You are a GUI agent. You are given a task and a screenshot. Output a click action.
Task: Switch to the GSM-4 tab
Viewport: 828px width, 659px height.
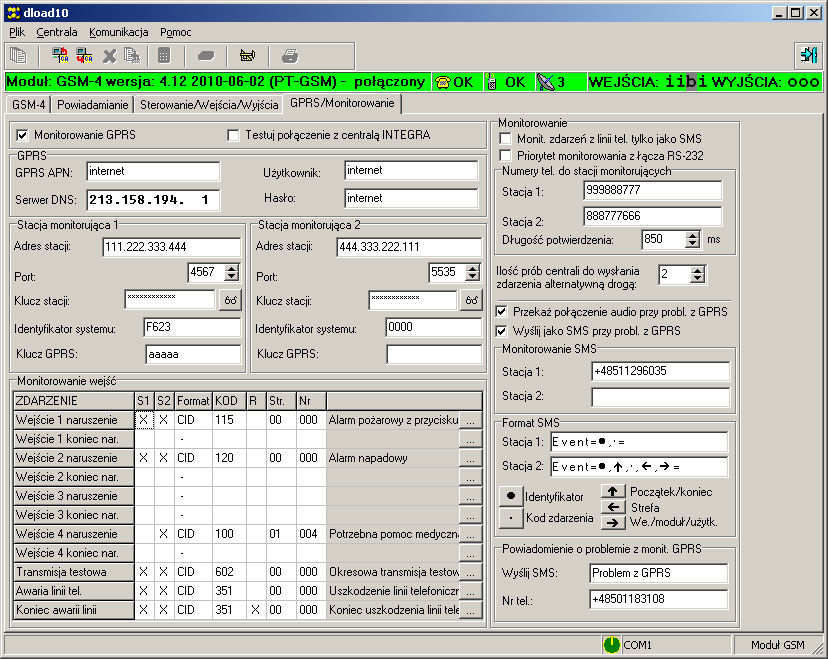[x=29, y=105]
